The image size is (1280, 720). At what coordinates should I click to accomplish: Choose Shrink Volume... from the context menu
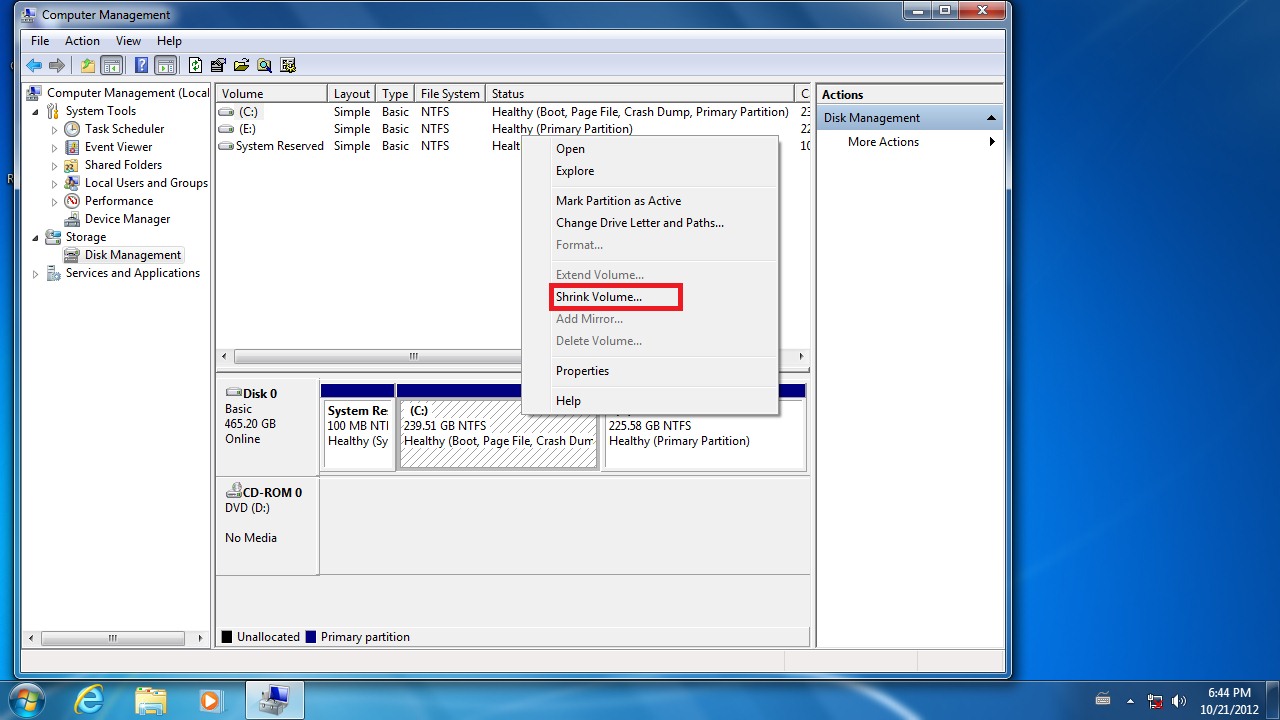[650, 297]
